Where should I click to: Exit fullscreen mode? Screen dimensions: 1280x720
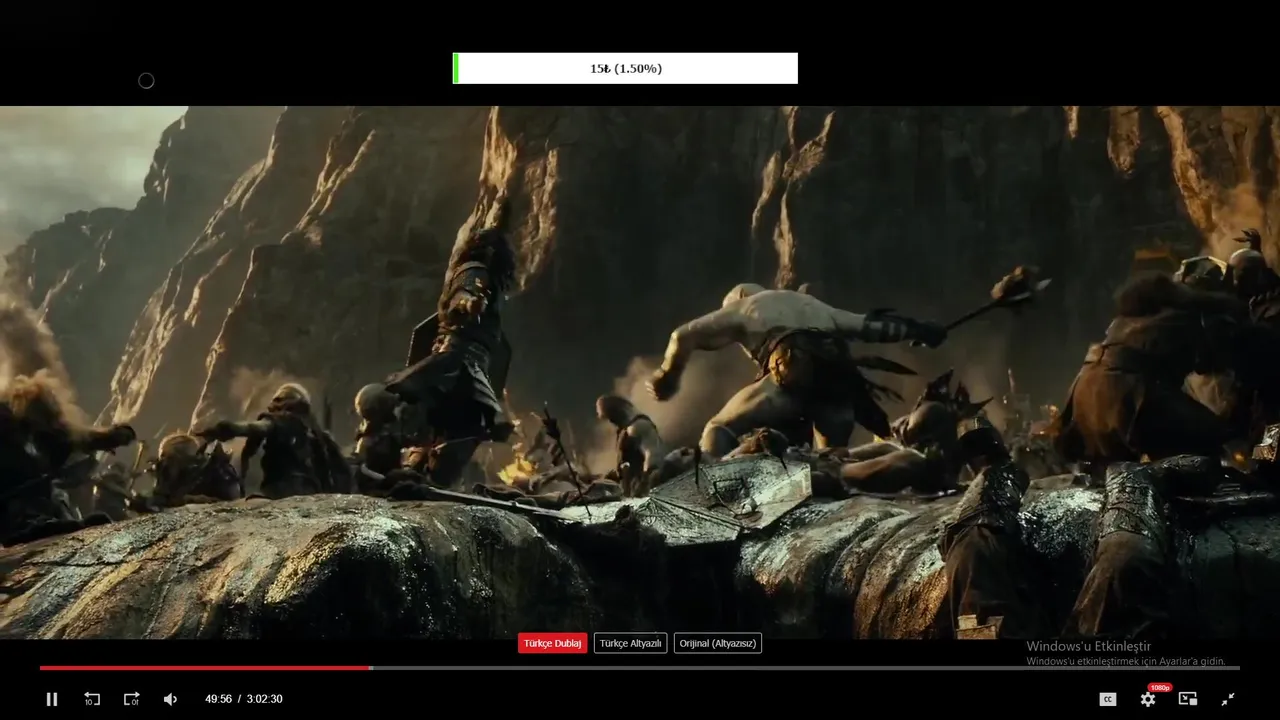click(x=1228, y=699)
